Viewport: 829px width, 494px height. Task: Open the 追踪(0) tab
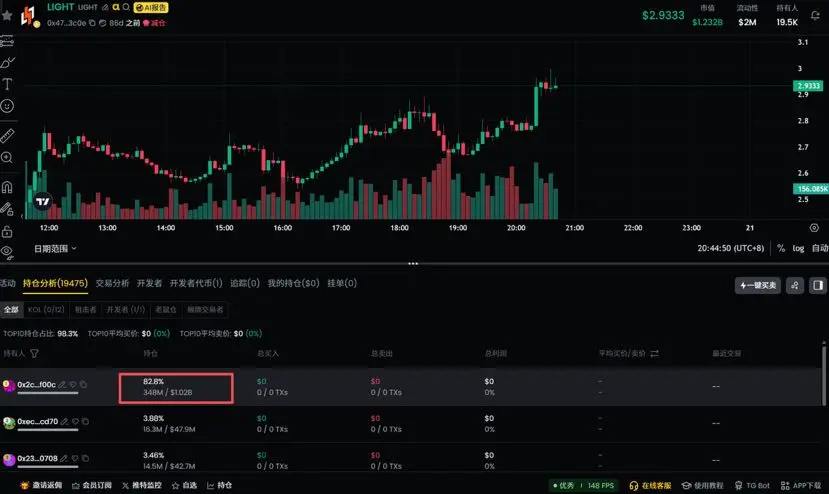coord(245,283)
